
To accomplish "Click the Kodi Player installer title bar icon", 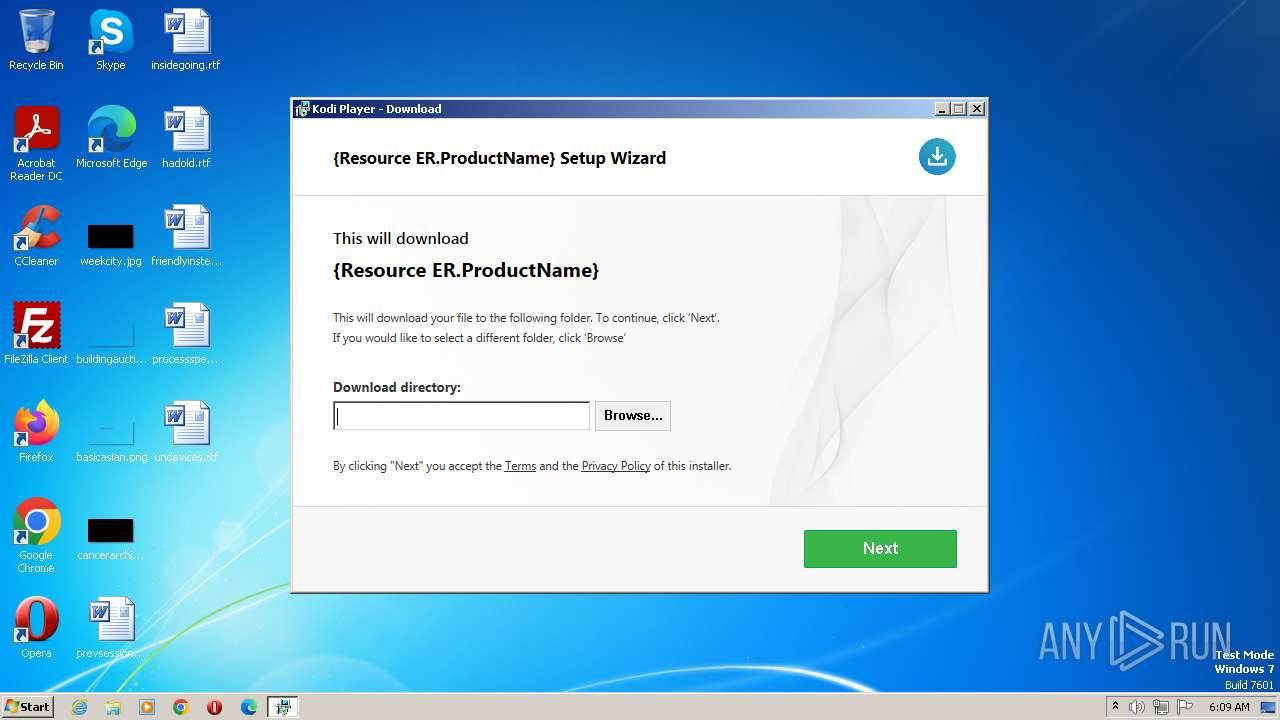I will tap(302, 109).
